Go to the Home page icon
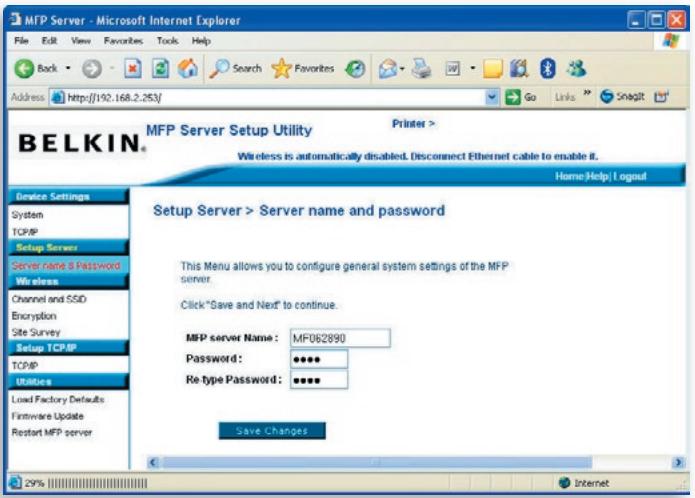The width and height of the screenshot is (695, 498). 188,68
